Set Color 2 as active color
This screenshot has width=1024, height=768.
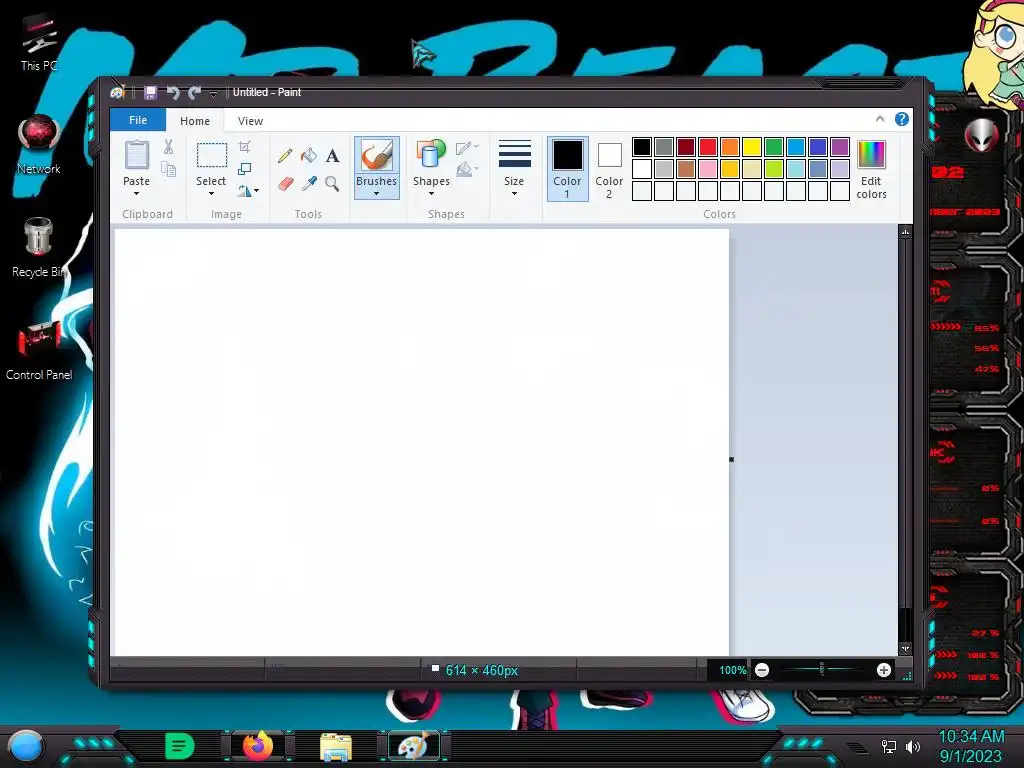pos(609,169)
